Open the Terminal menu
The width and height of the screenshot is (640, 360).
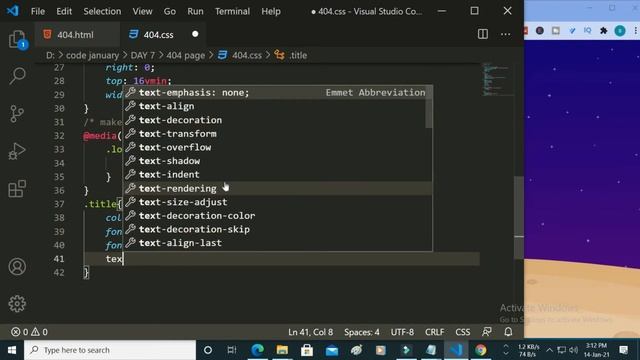click(x=232, y=11)
